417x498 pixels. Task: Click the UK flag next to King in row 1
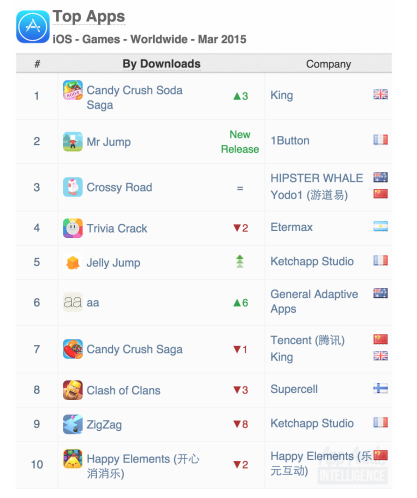(x=380, y=94)
